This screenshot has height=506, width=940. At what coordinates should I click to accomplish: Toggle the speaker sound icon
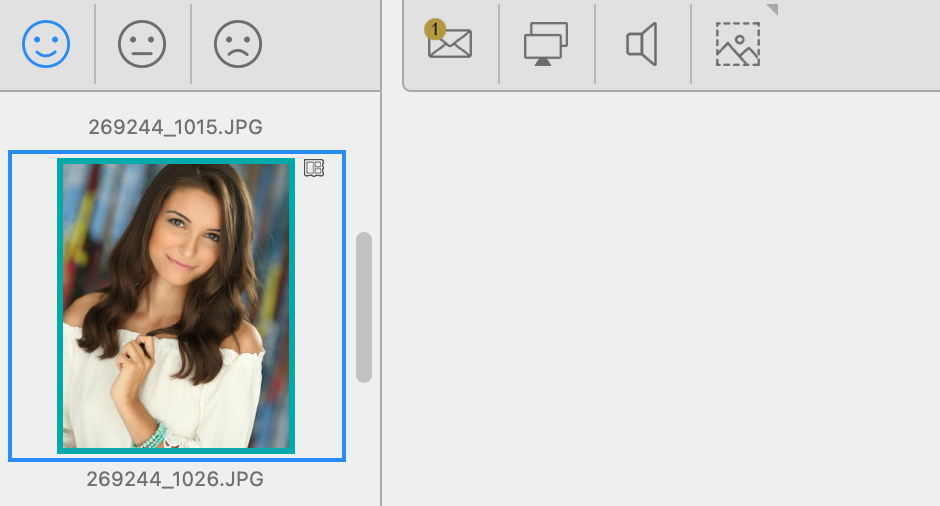tap(641, 45)
